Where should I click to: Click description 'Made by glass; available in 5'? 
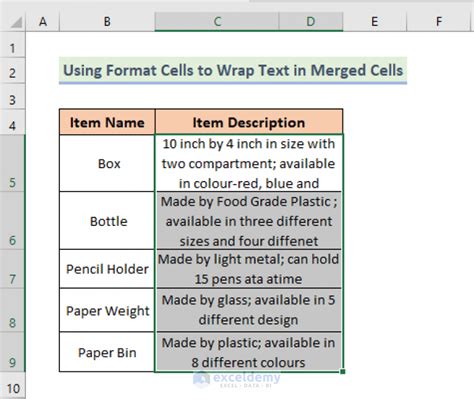point(249,310)
